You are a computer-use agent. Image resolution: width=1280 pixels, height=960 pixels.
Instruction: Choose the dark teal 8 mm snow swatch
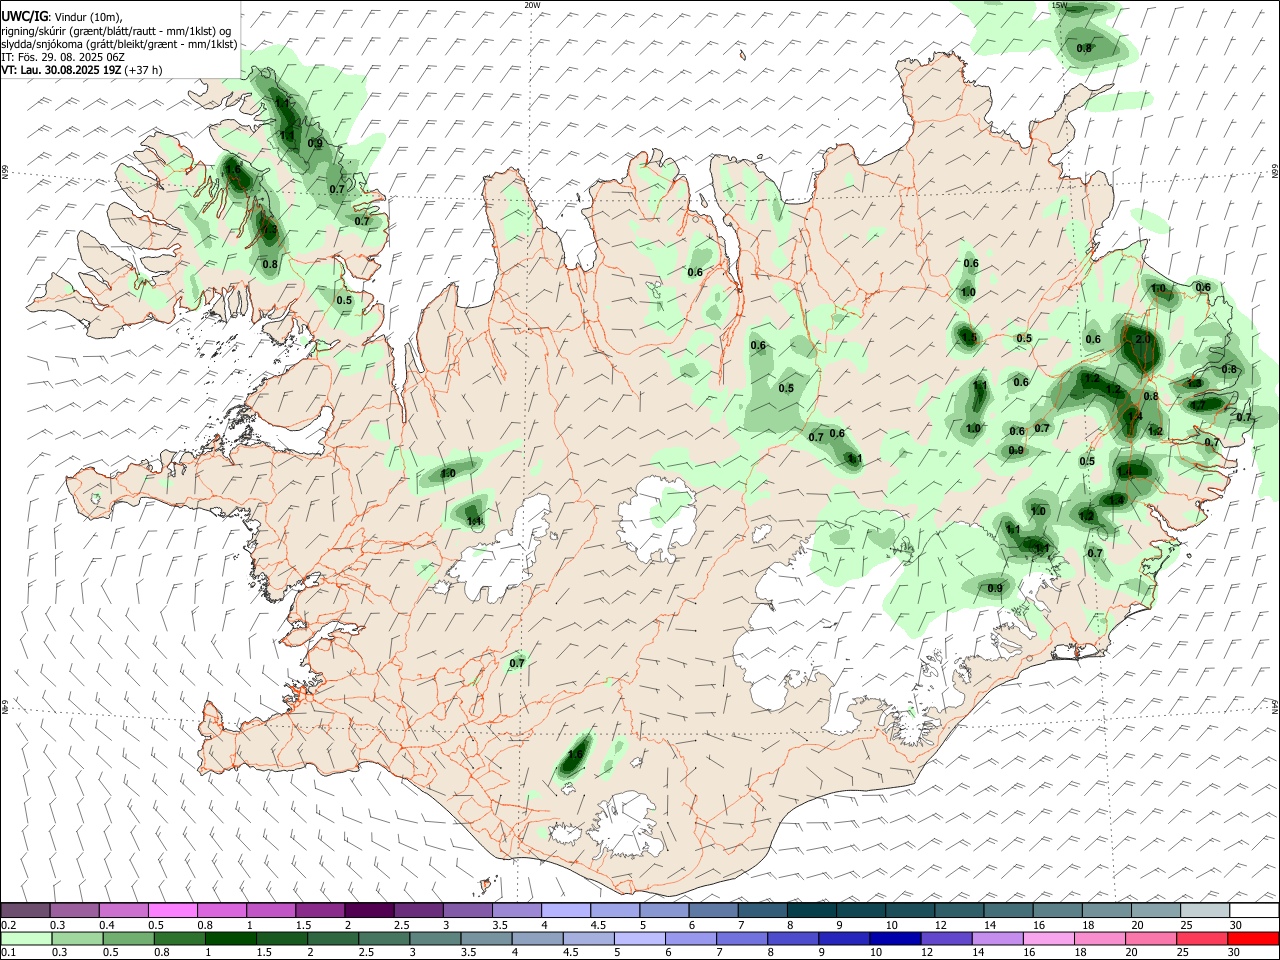812,910
